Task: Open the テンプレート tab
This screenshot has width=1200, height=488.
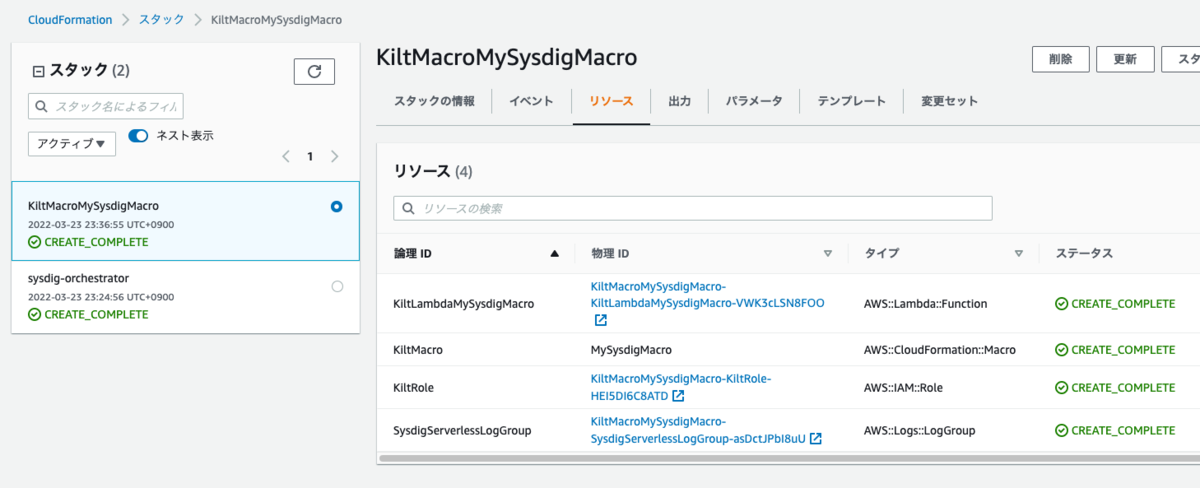Action: (x=852, y=101)
